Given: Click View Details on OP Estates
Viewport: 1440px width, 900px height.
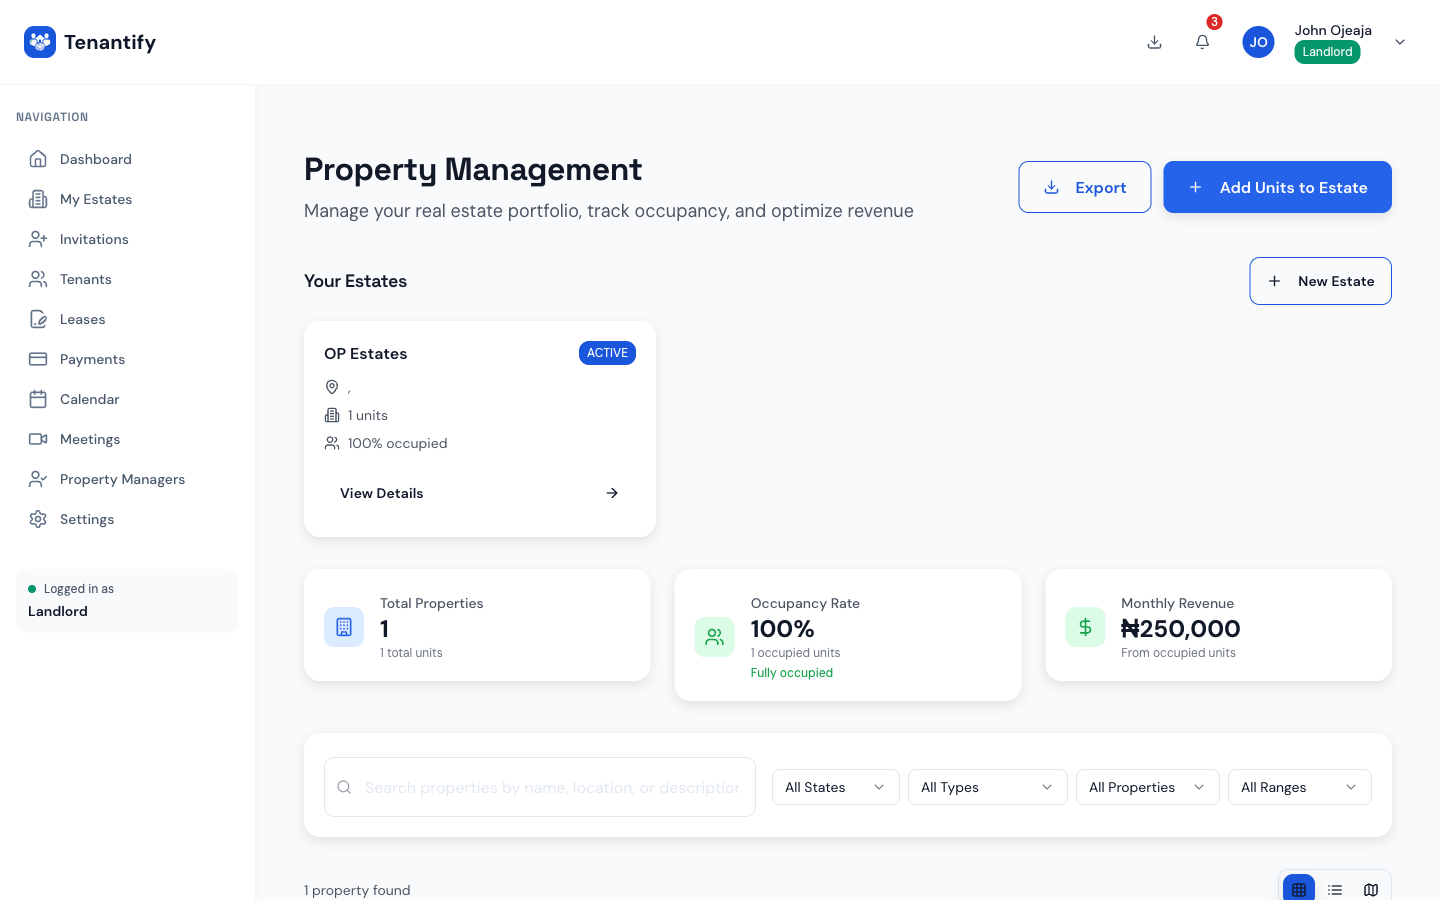Looking at the screenshot, I should 480,493.
